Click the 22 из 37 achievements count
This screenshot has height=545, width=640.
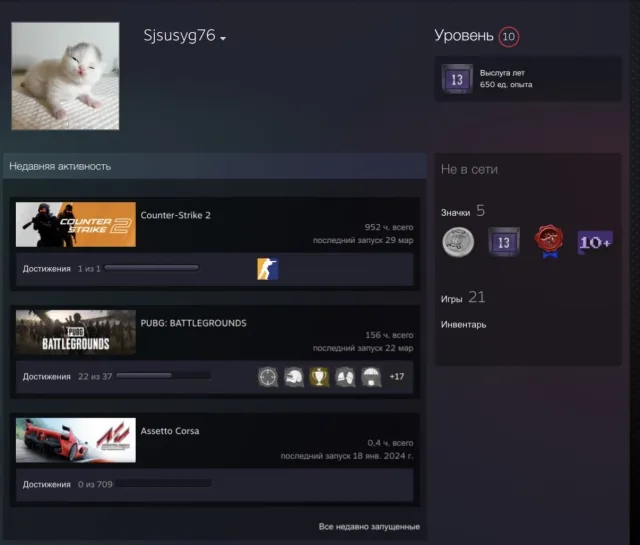pos(95,376)
